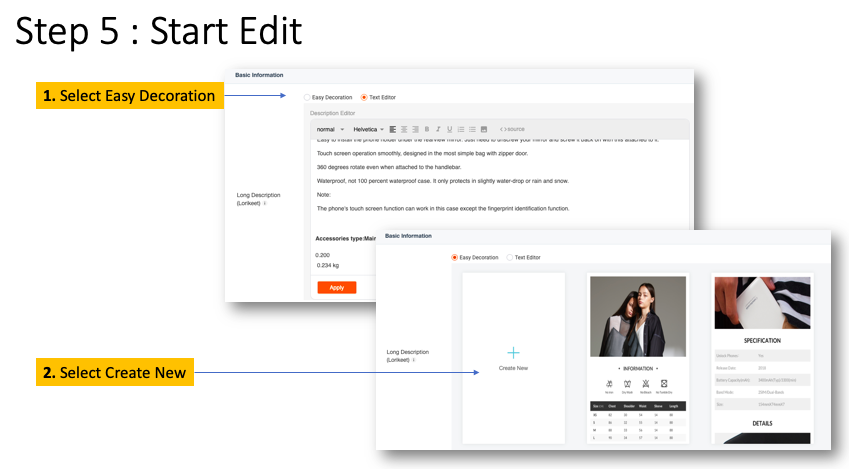Insert a bulleted list
The height and width of the screenshot is (469, 849).
point(472,129)
